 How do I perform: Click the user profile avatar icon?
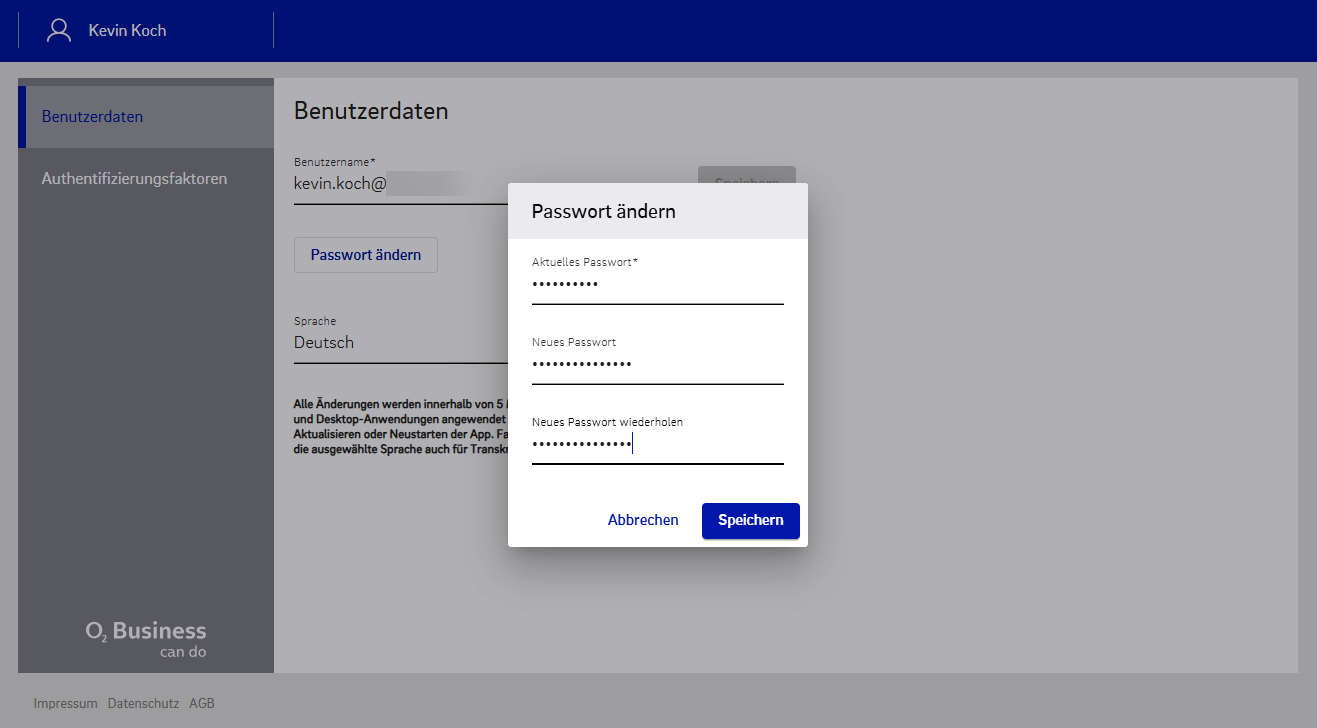[60, 30]
